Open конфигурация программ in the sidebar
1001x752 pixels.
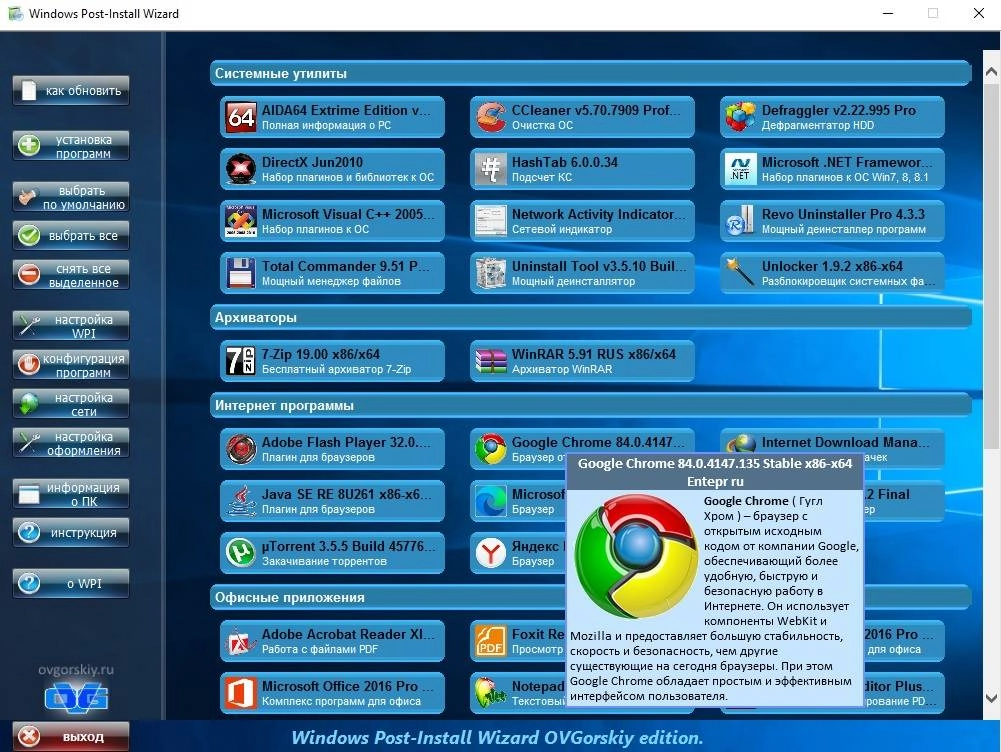coord(70,365)
